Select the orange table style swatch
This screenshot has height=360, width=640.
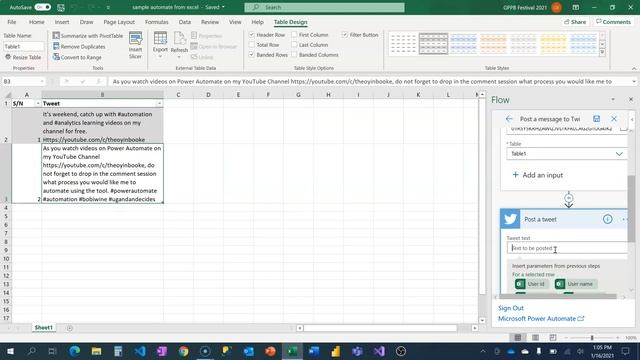[493, 44]
